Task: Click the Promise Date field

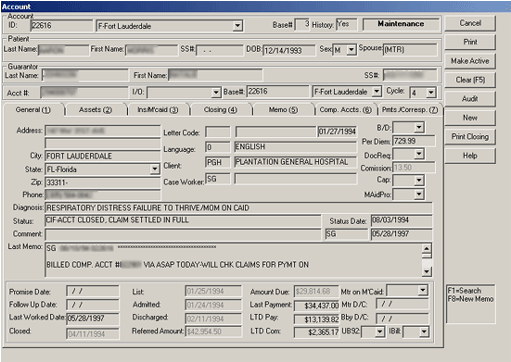Action: (93, 291)
